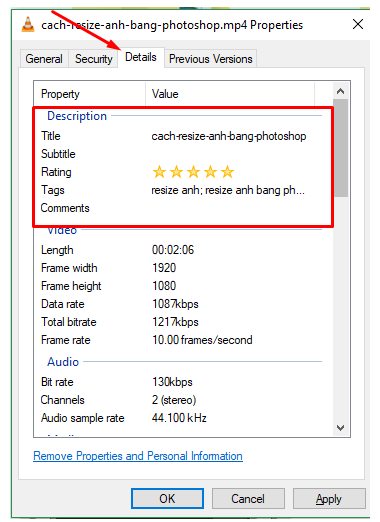The width and height of the screenshot is (380, 522).
Task: Click Frame height value 1080
Action: click(x=164, y=286)
